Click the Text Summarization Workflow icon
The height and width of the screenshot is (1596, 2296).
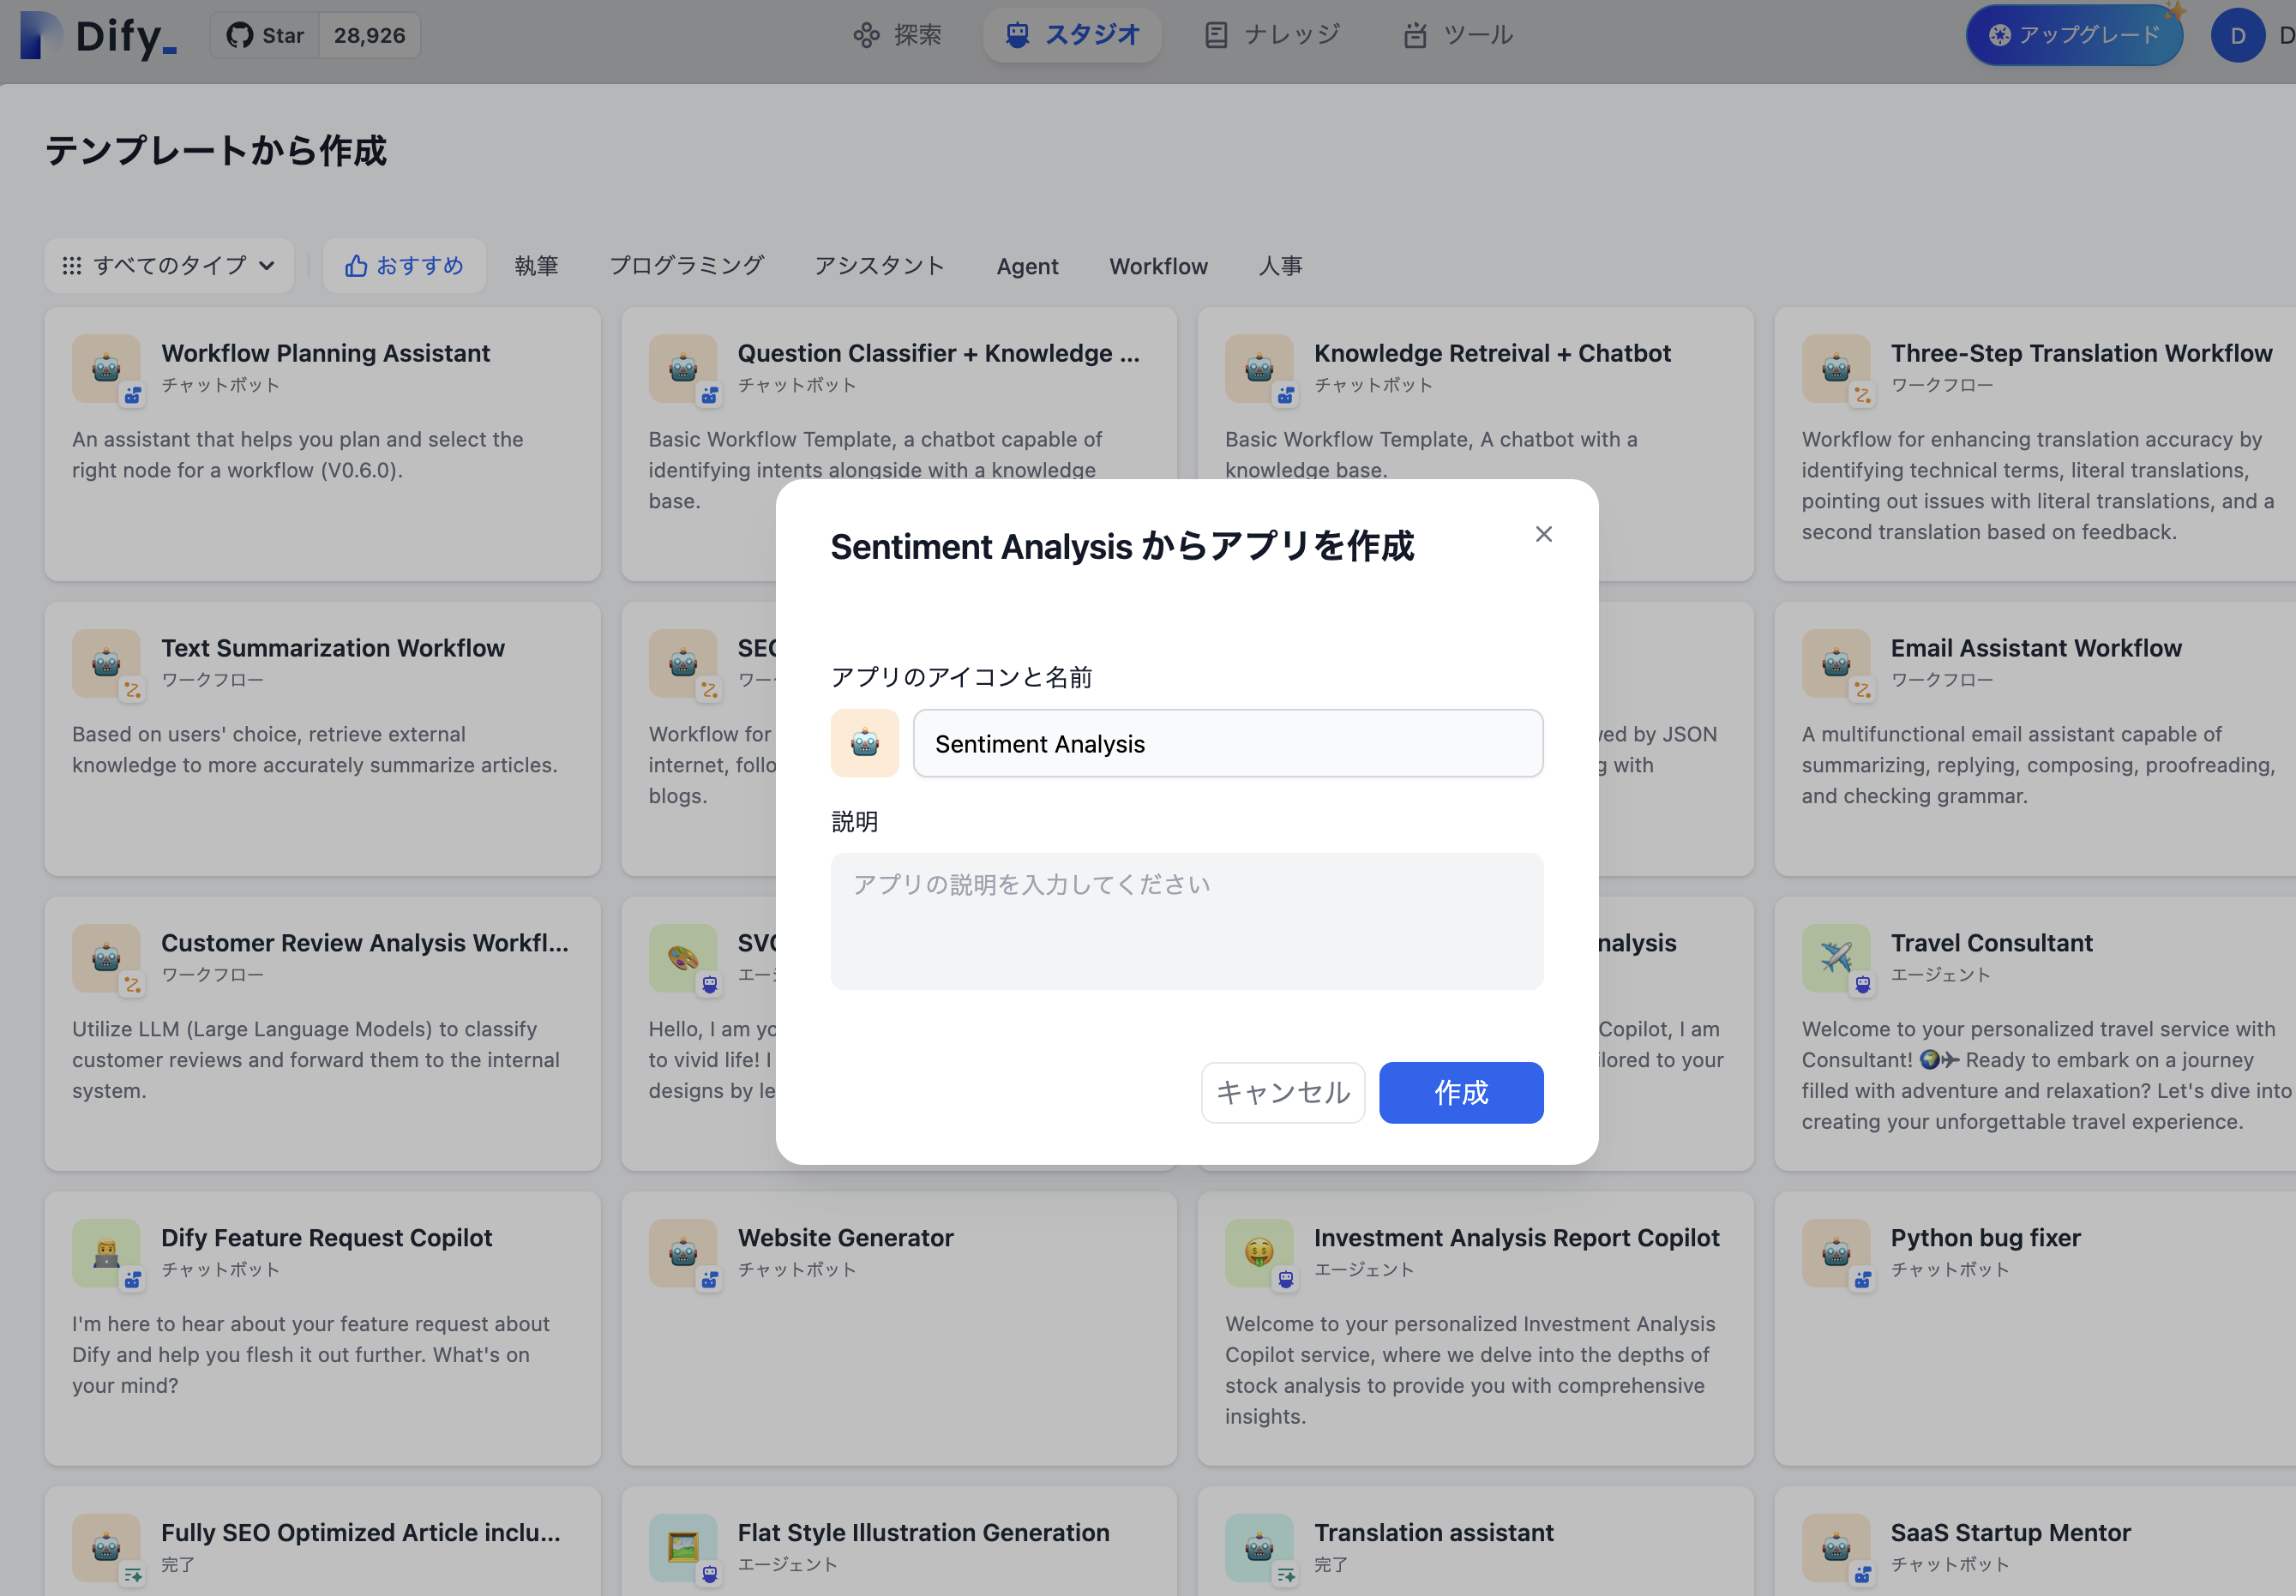coord(106,663)
